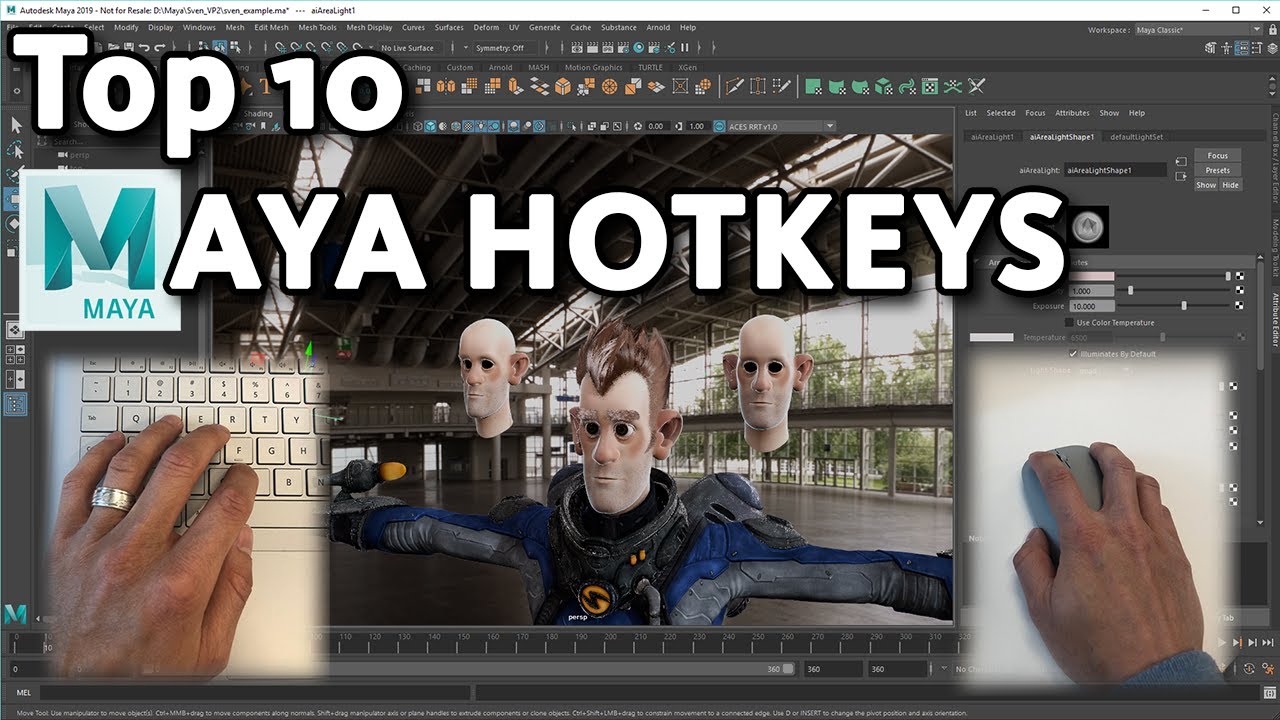
Task: Enable Use Color Temperature checkbox
Action: (1070, 323)
